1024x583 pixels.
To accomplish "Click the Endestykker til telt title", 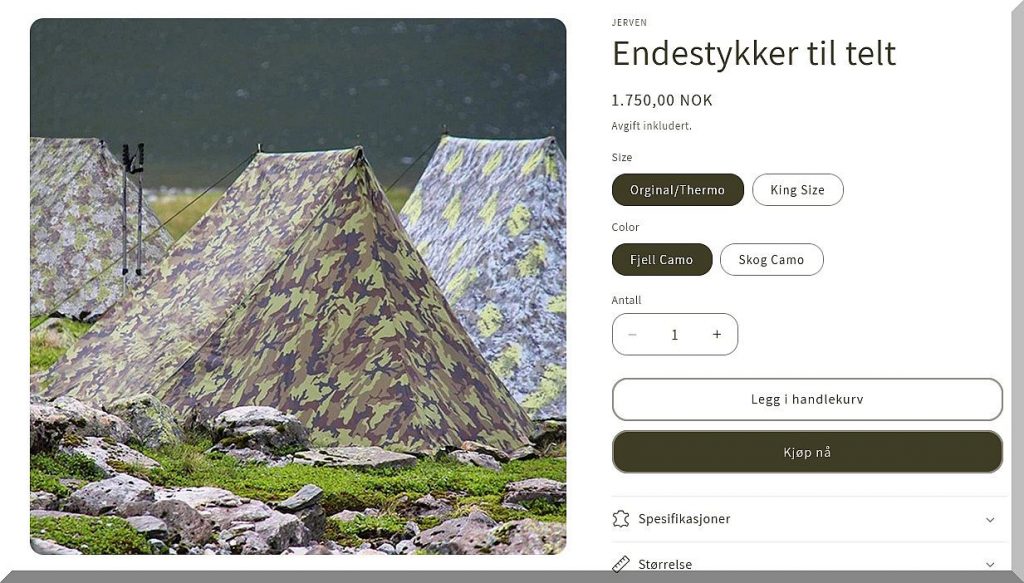I will [x=754, y=54].
